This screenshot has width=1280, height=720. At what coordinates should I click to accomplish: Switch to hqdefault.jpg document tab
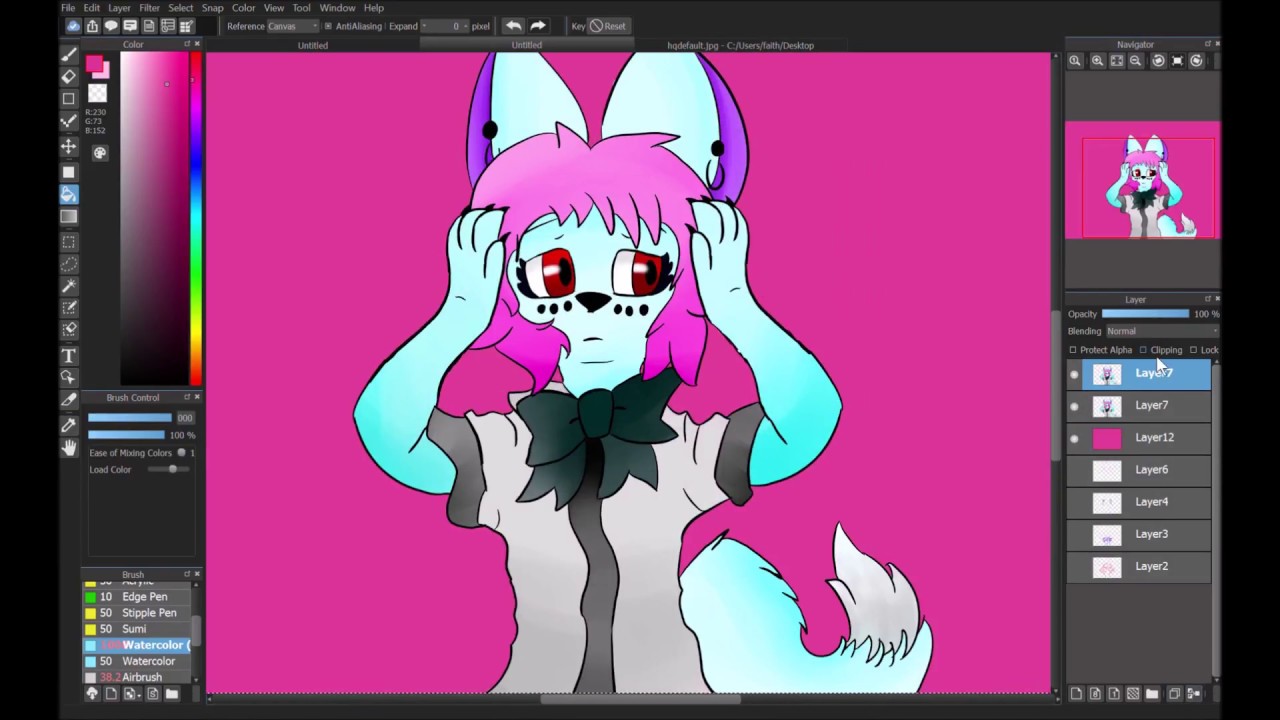pyautogui.click(x=740, y=45)
